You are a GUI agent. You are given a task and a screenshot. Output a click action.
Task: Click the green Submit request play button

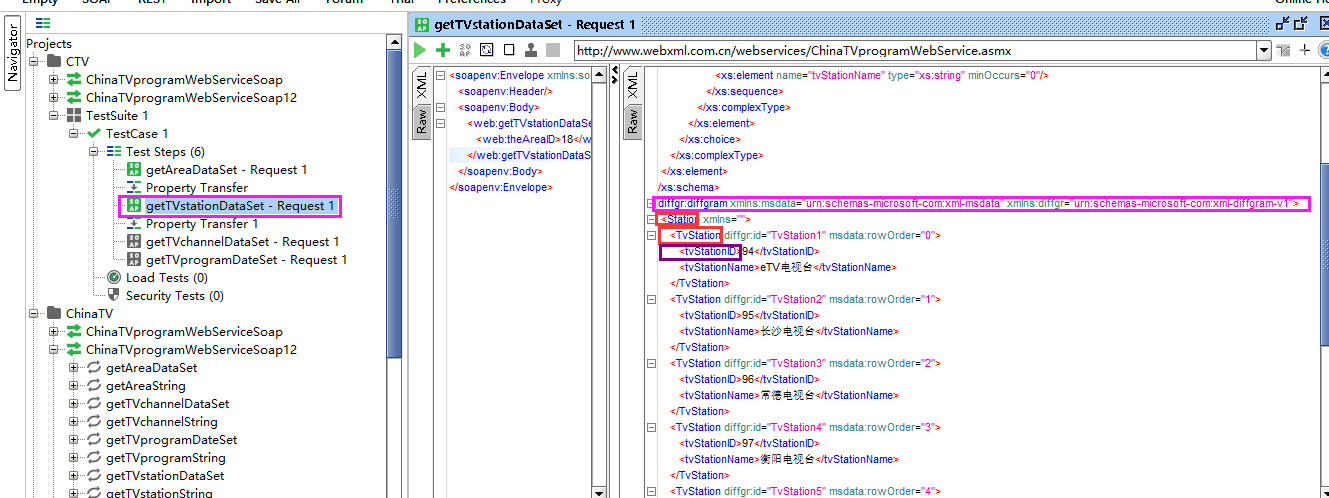pos(420,50)
